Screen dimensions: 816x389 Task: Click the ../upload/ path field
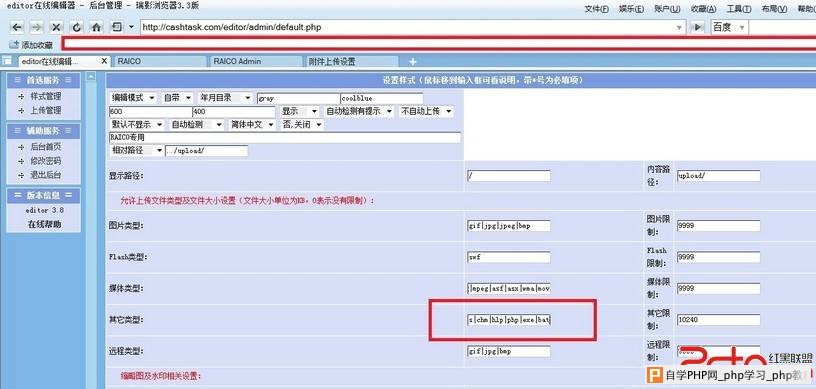tap(206, 150)
